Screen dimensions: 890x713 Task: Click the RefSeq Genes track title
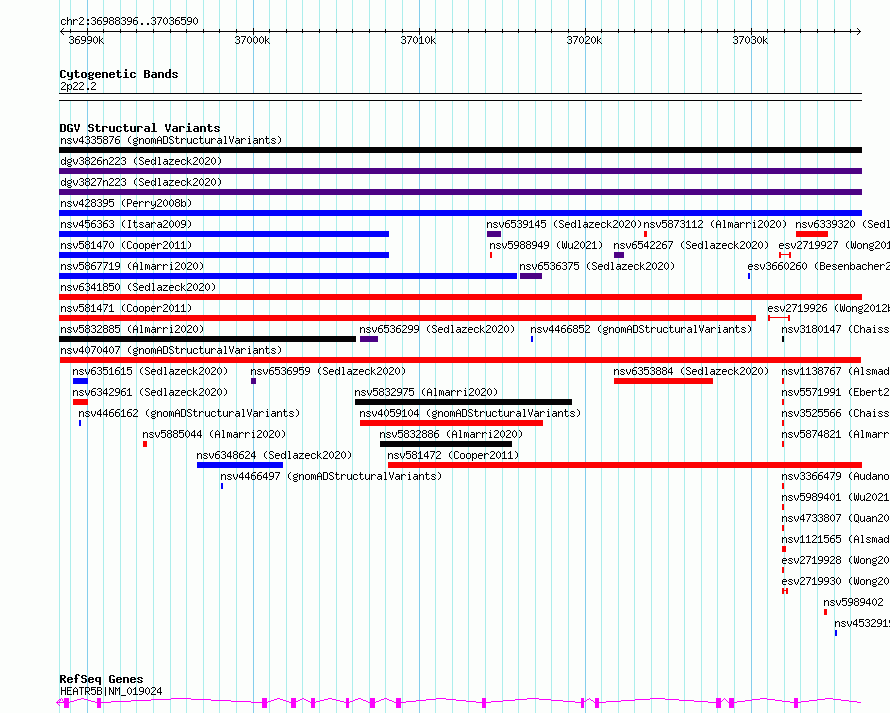click(x=101, y=679)
